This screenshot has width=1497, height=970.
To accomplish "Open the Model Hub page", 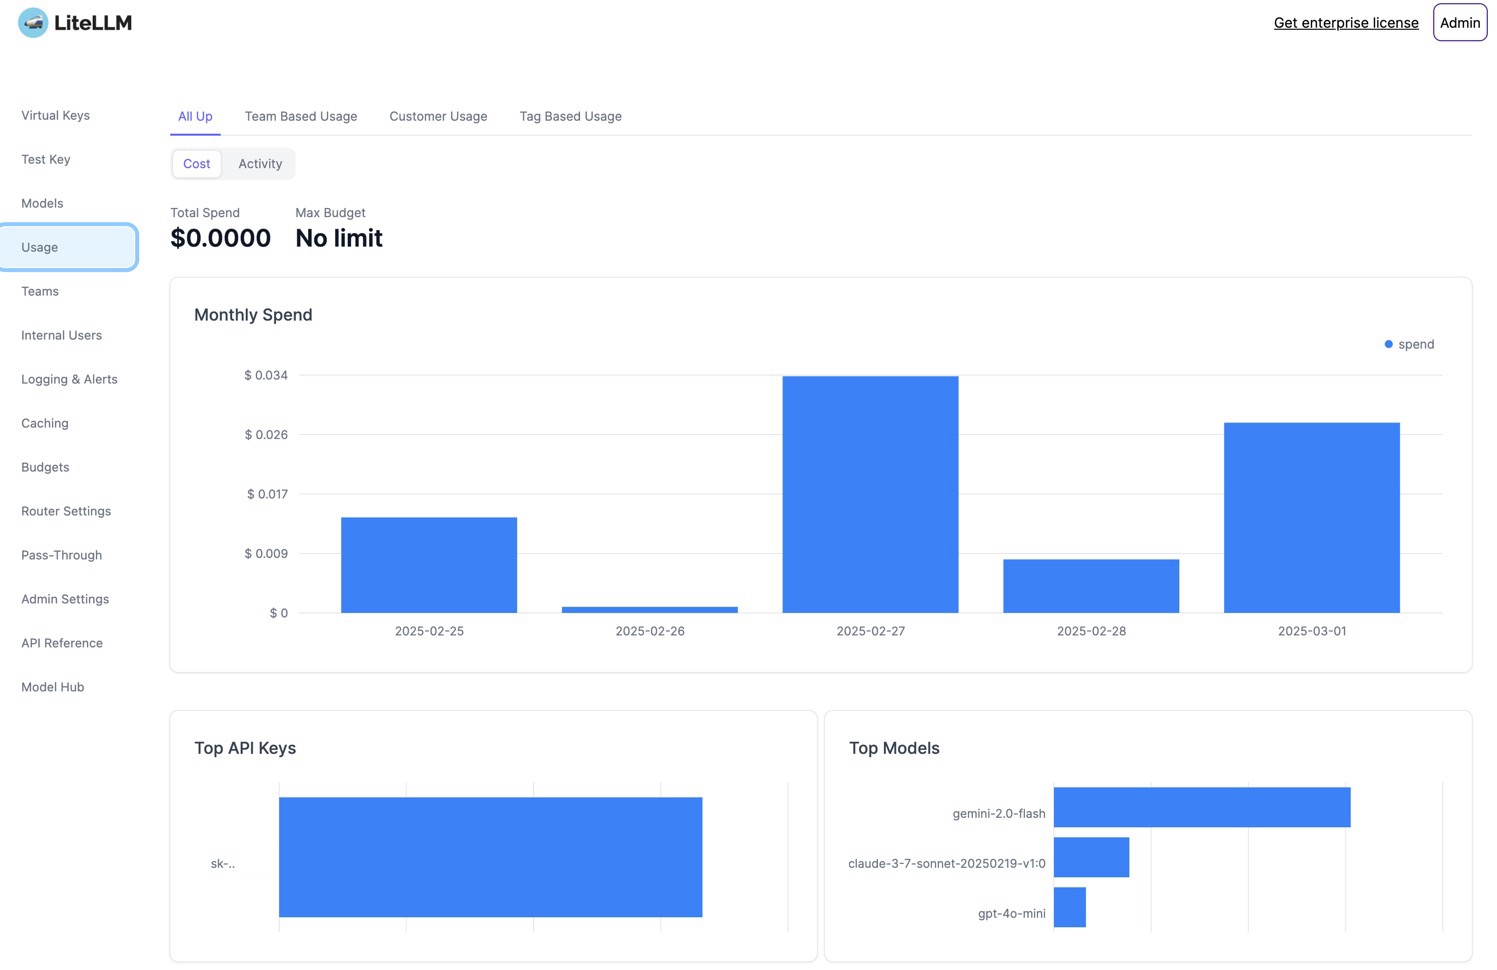I will click(x=53, y=687).
